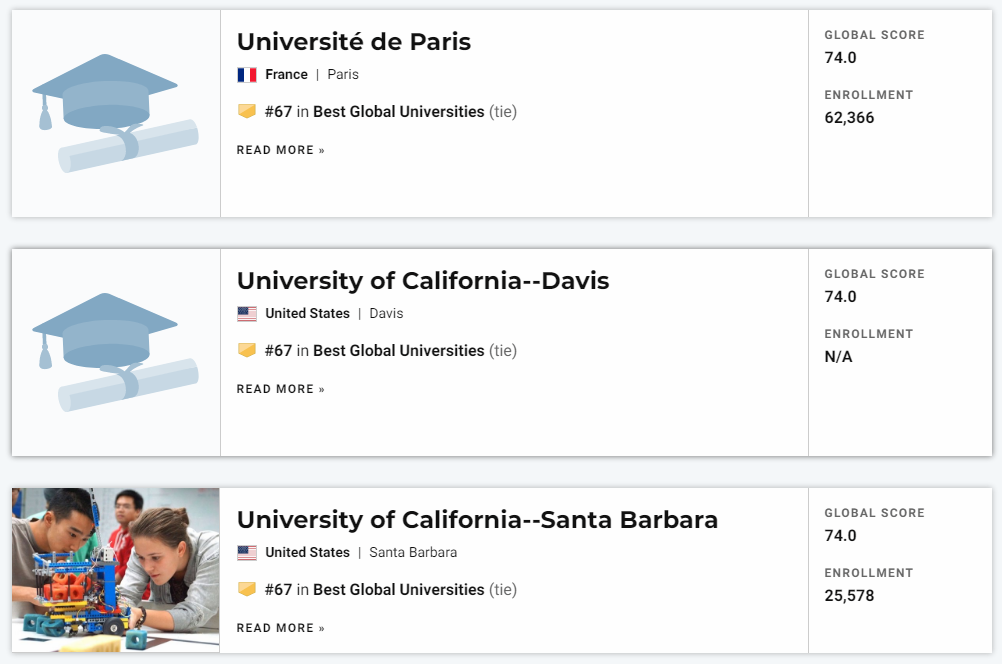The height and width of the screenshot is (664, 1002).
Task: Open the University of California--Davis title link
Action: 423,281
